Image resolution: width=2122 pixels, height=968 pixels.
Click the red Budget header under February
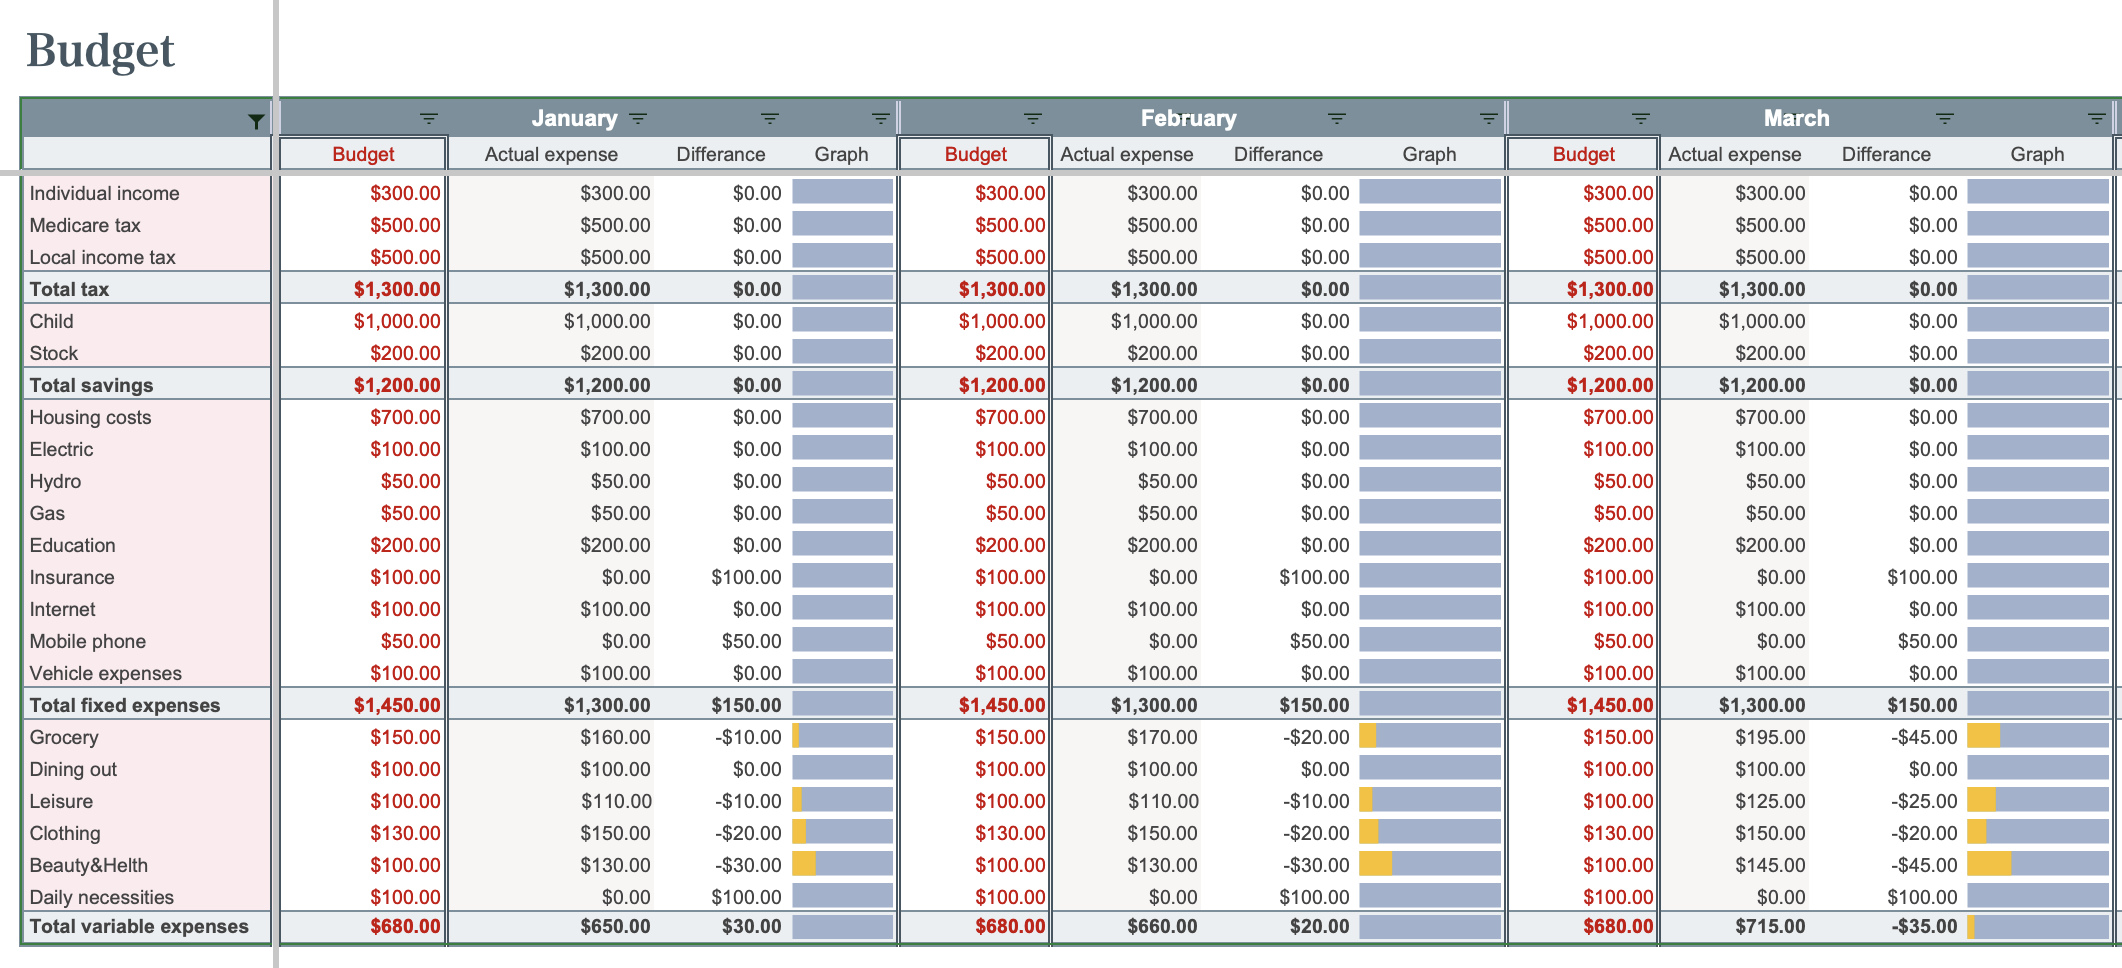(x=975, y=154)
